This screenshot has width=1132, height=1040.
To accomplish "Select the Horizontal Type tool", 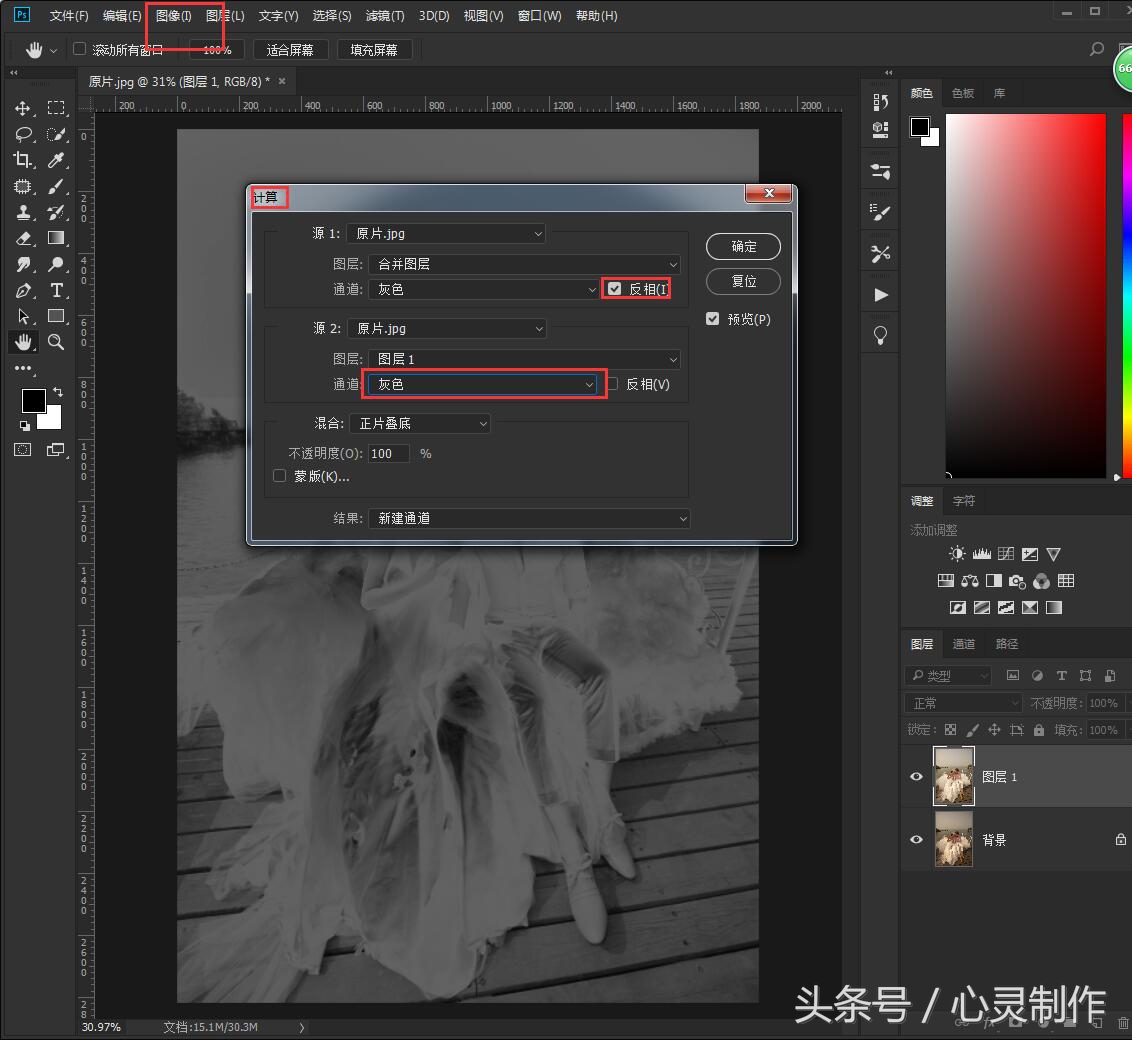I will click(x=56, y=290).
